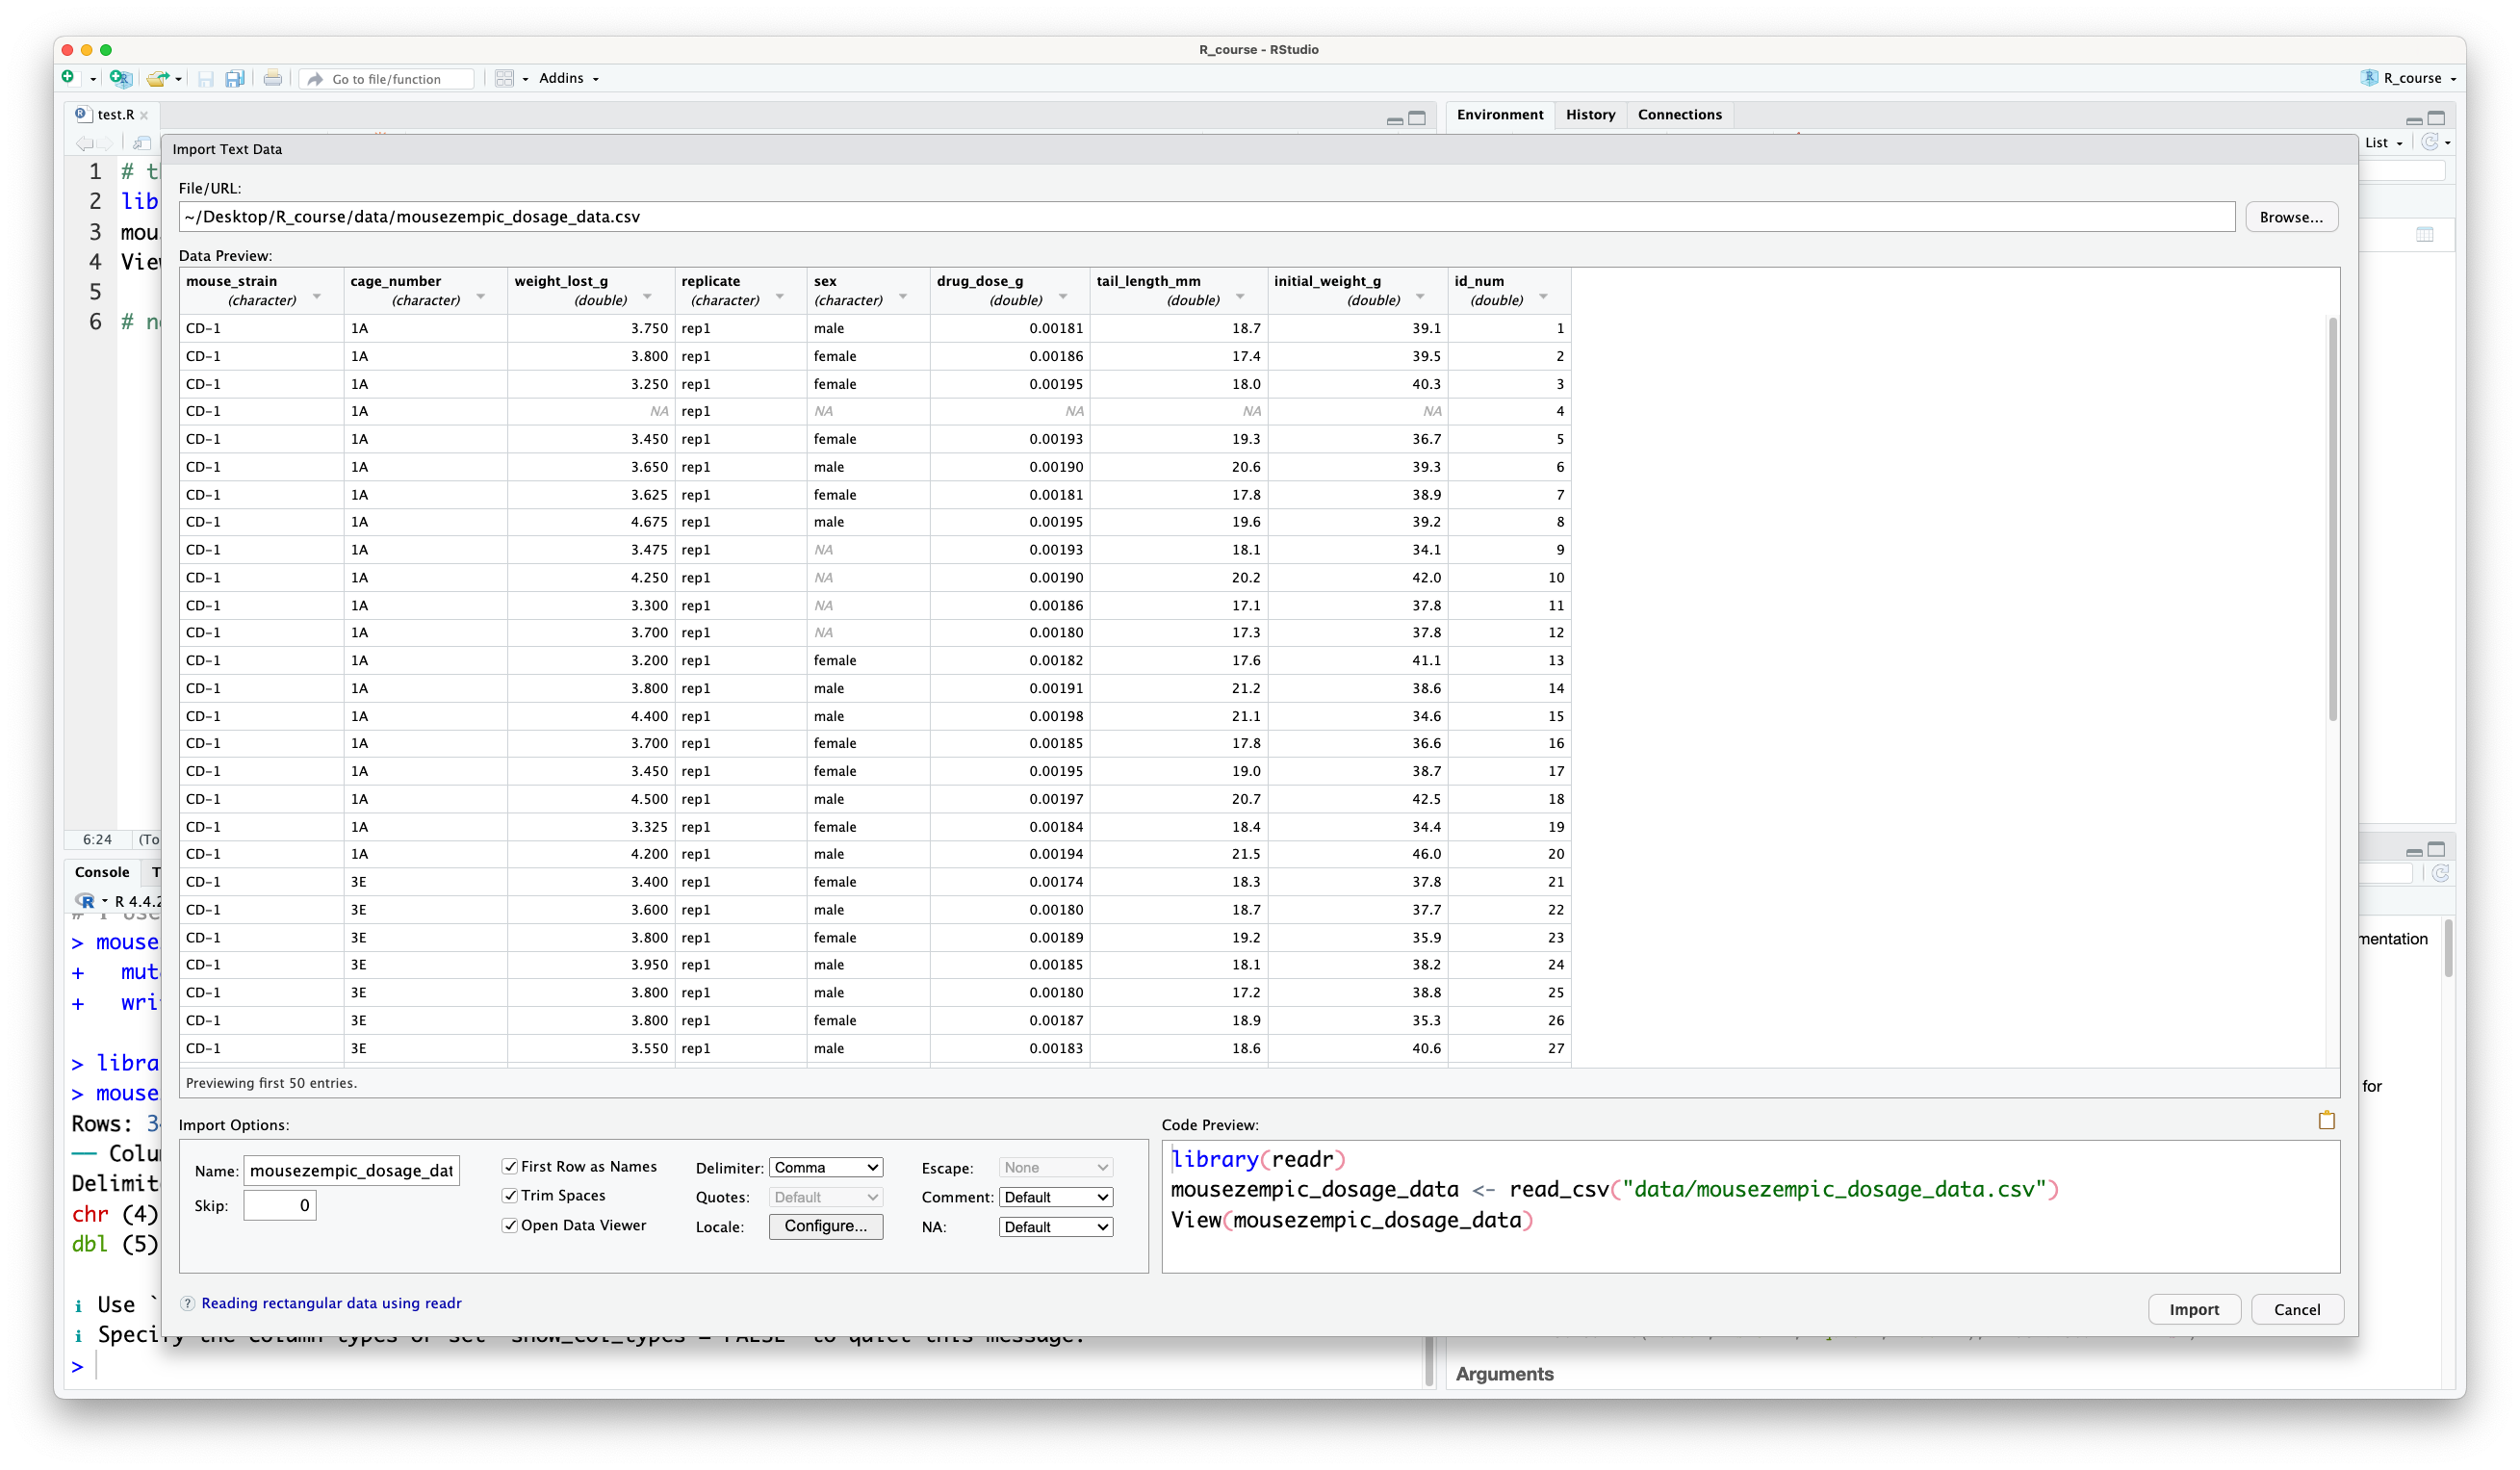2520x1470 pixels.
Task: Click the show in new window icon
Action: [x=142, y=143]
